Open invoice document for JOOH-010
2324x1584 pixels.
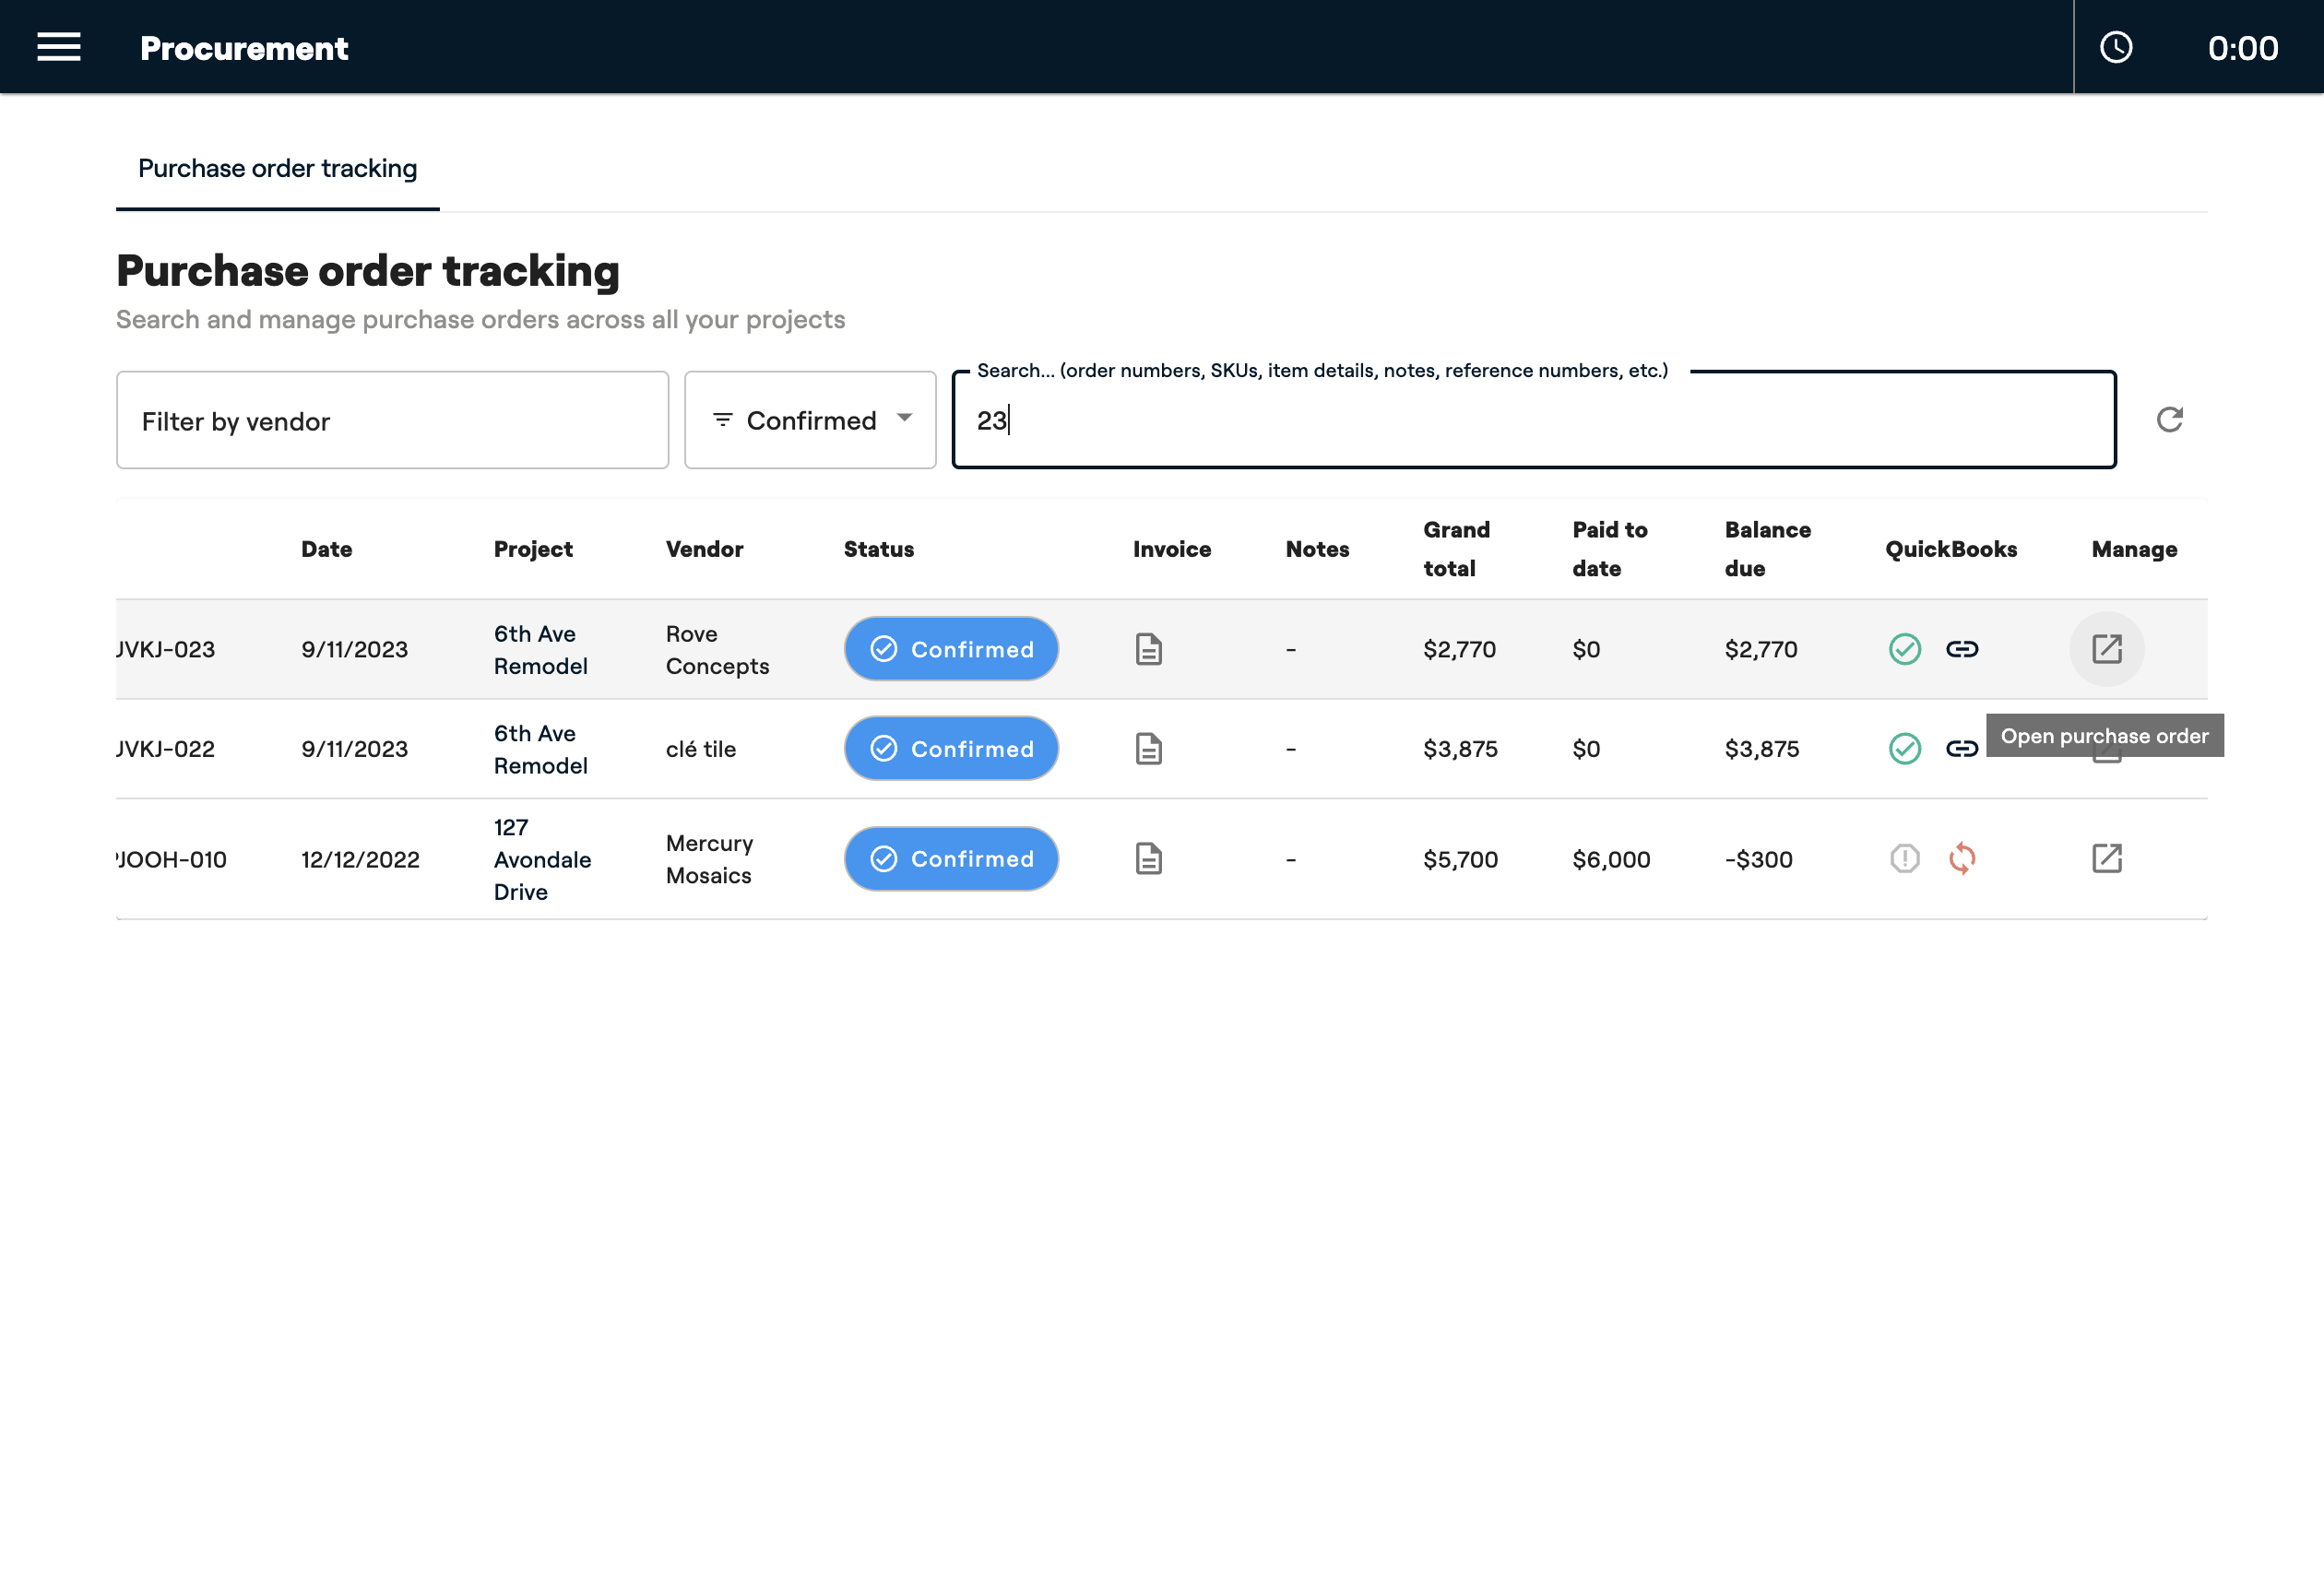[1149, 859]
